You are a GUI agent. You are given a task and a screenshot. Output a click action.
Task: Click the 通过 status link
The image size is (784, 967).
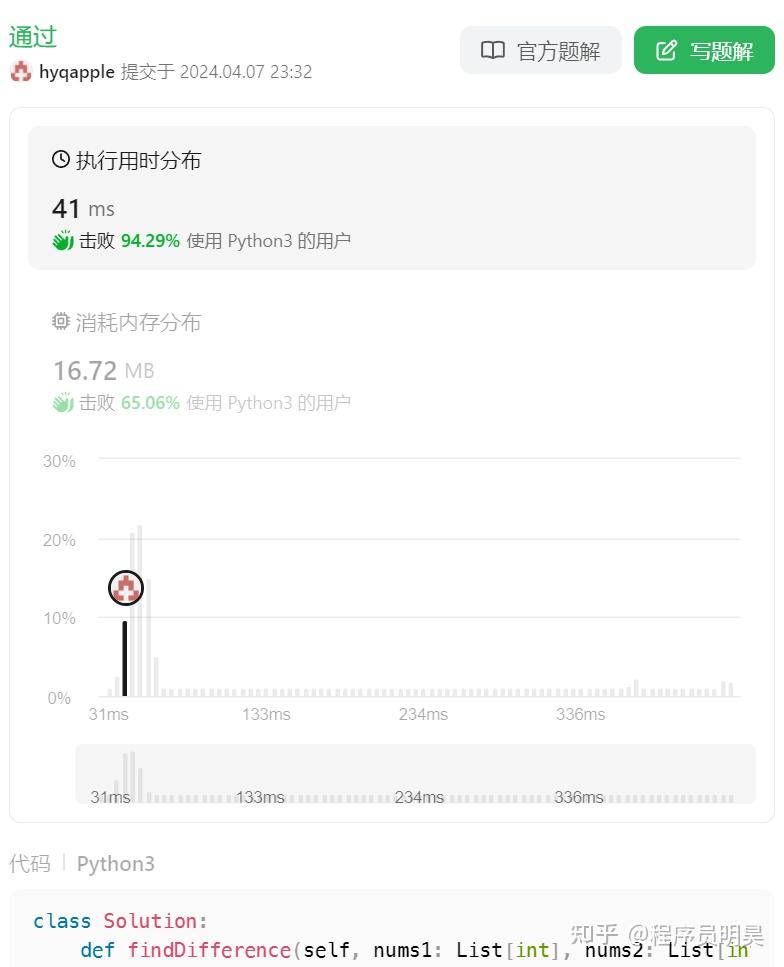click(31, 36)
